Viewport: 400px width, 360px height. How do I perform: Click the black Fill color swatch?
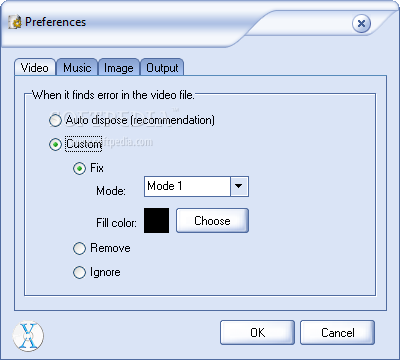156,221
